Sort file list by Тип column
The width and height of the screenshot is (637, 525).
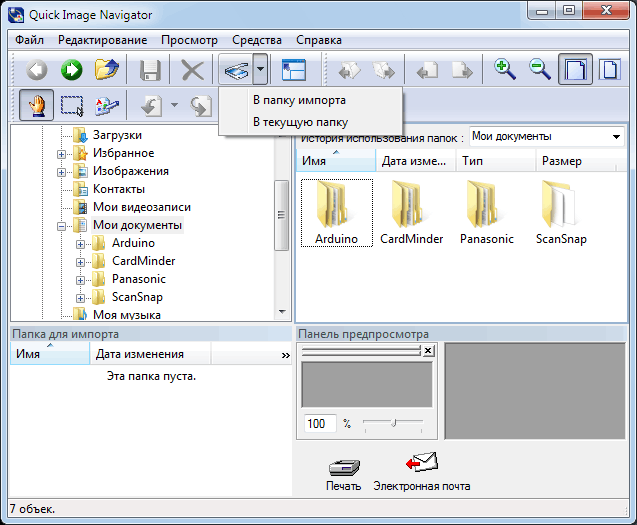[496, 161]
